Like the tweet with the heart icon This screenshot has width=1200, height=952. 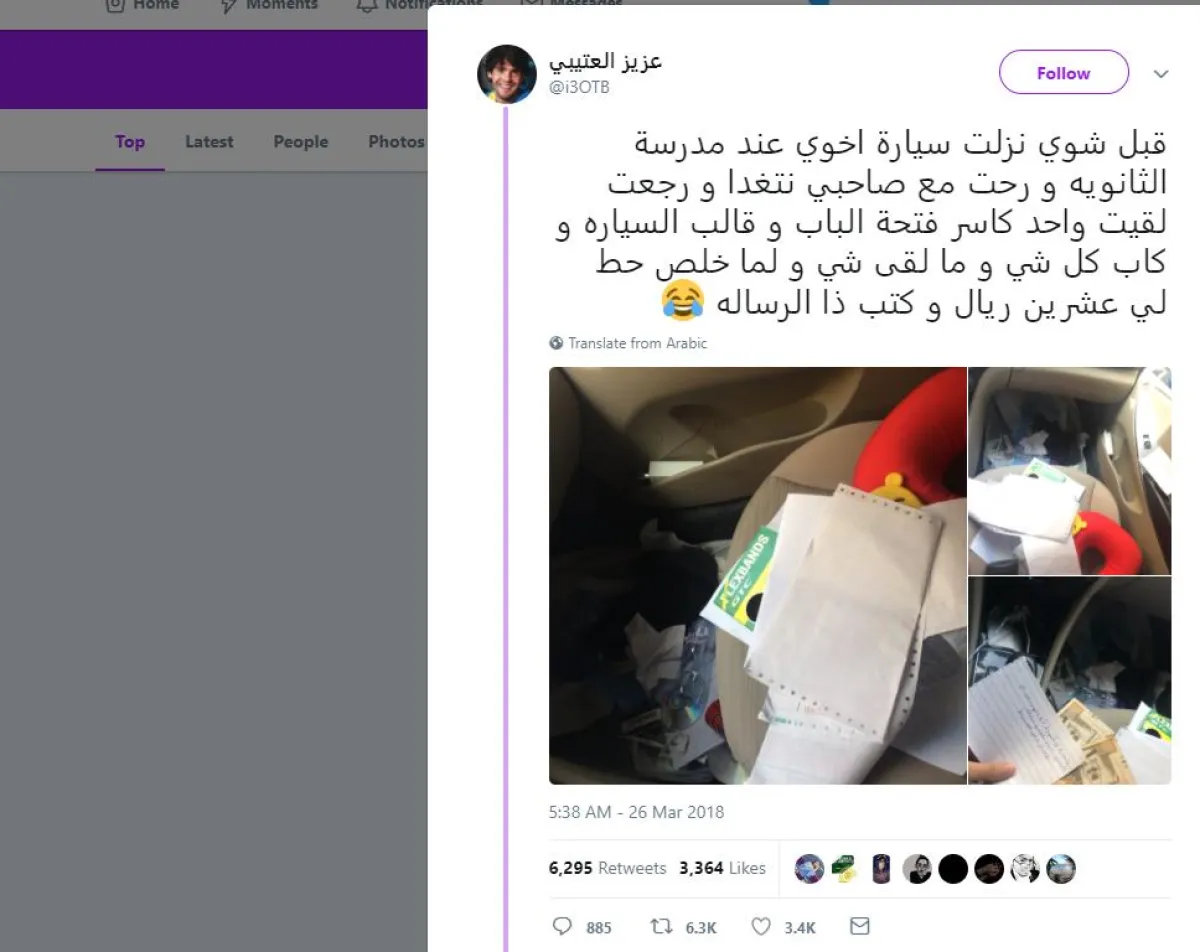coord(761,927)
